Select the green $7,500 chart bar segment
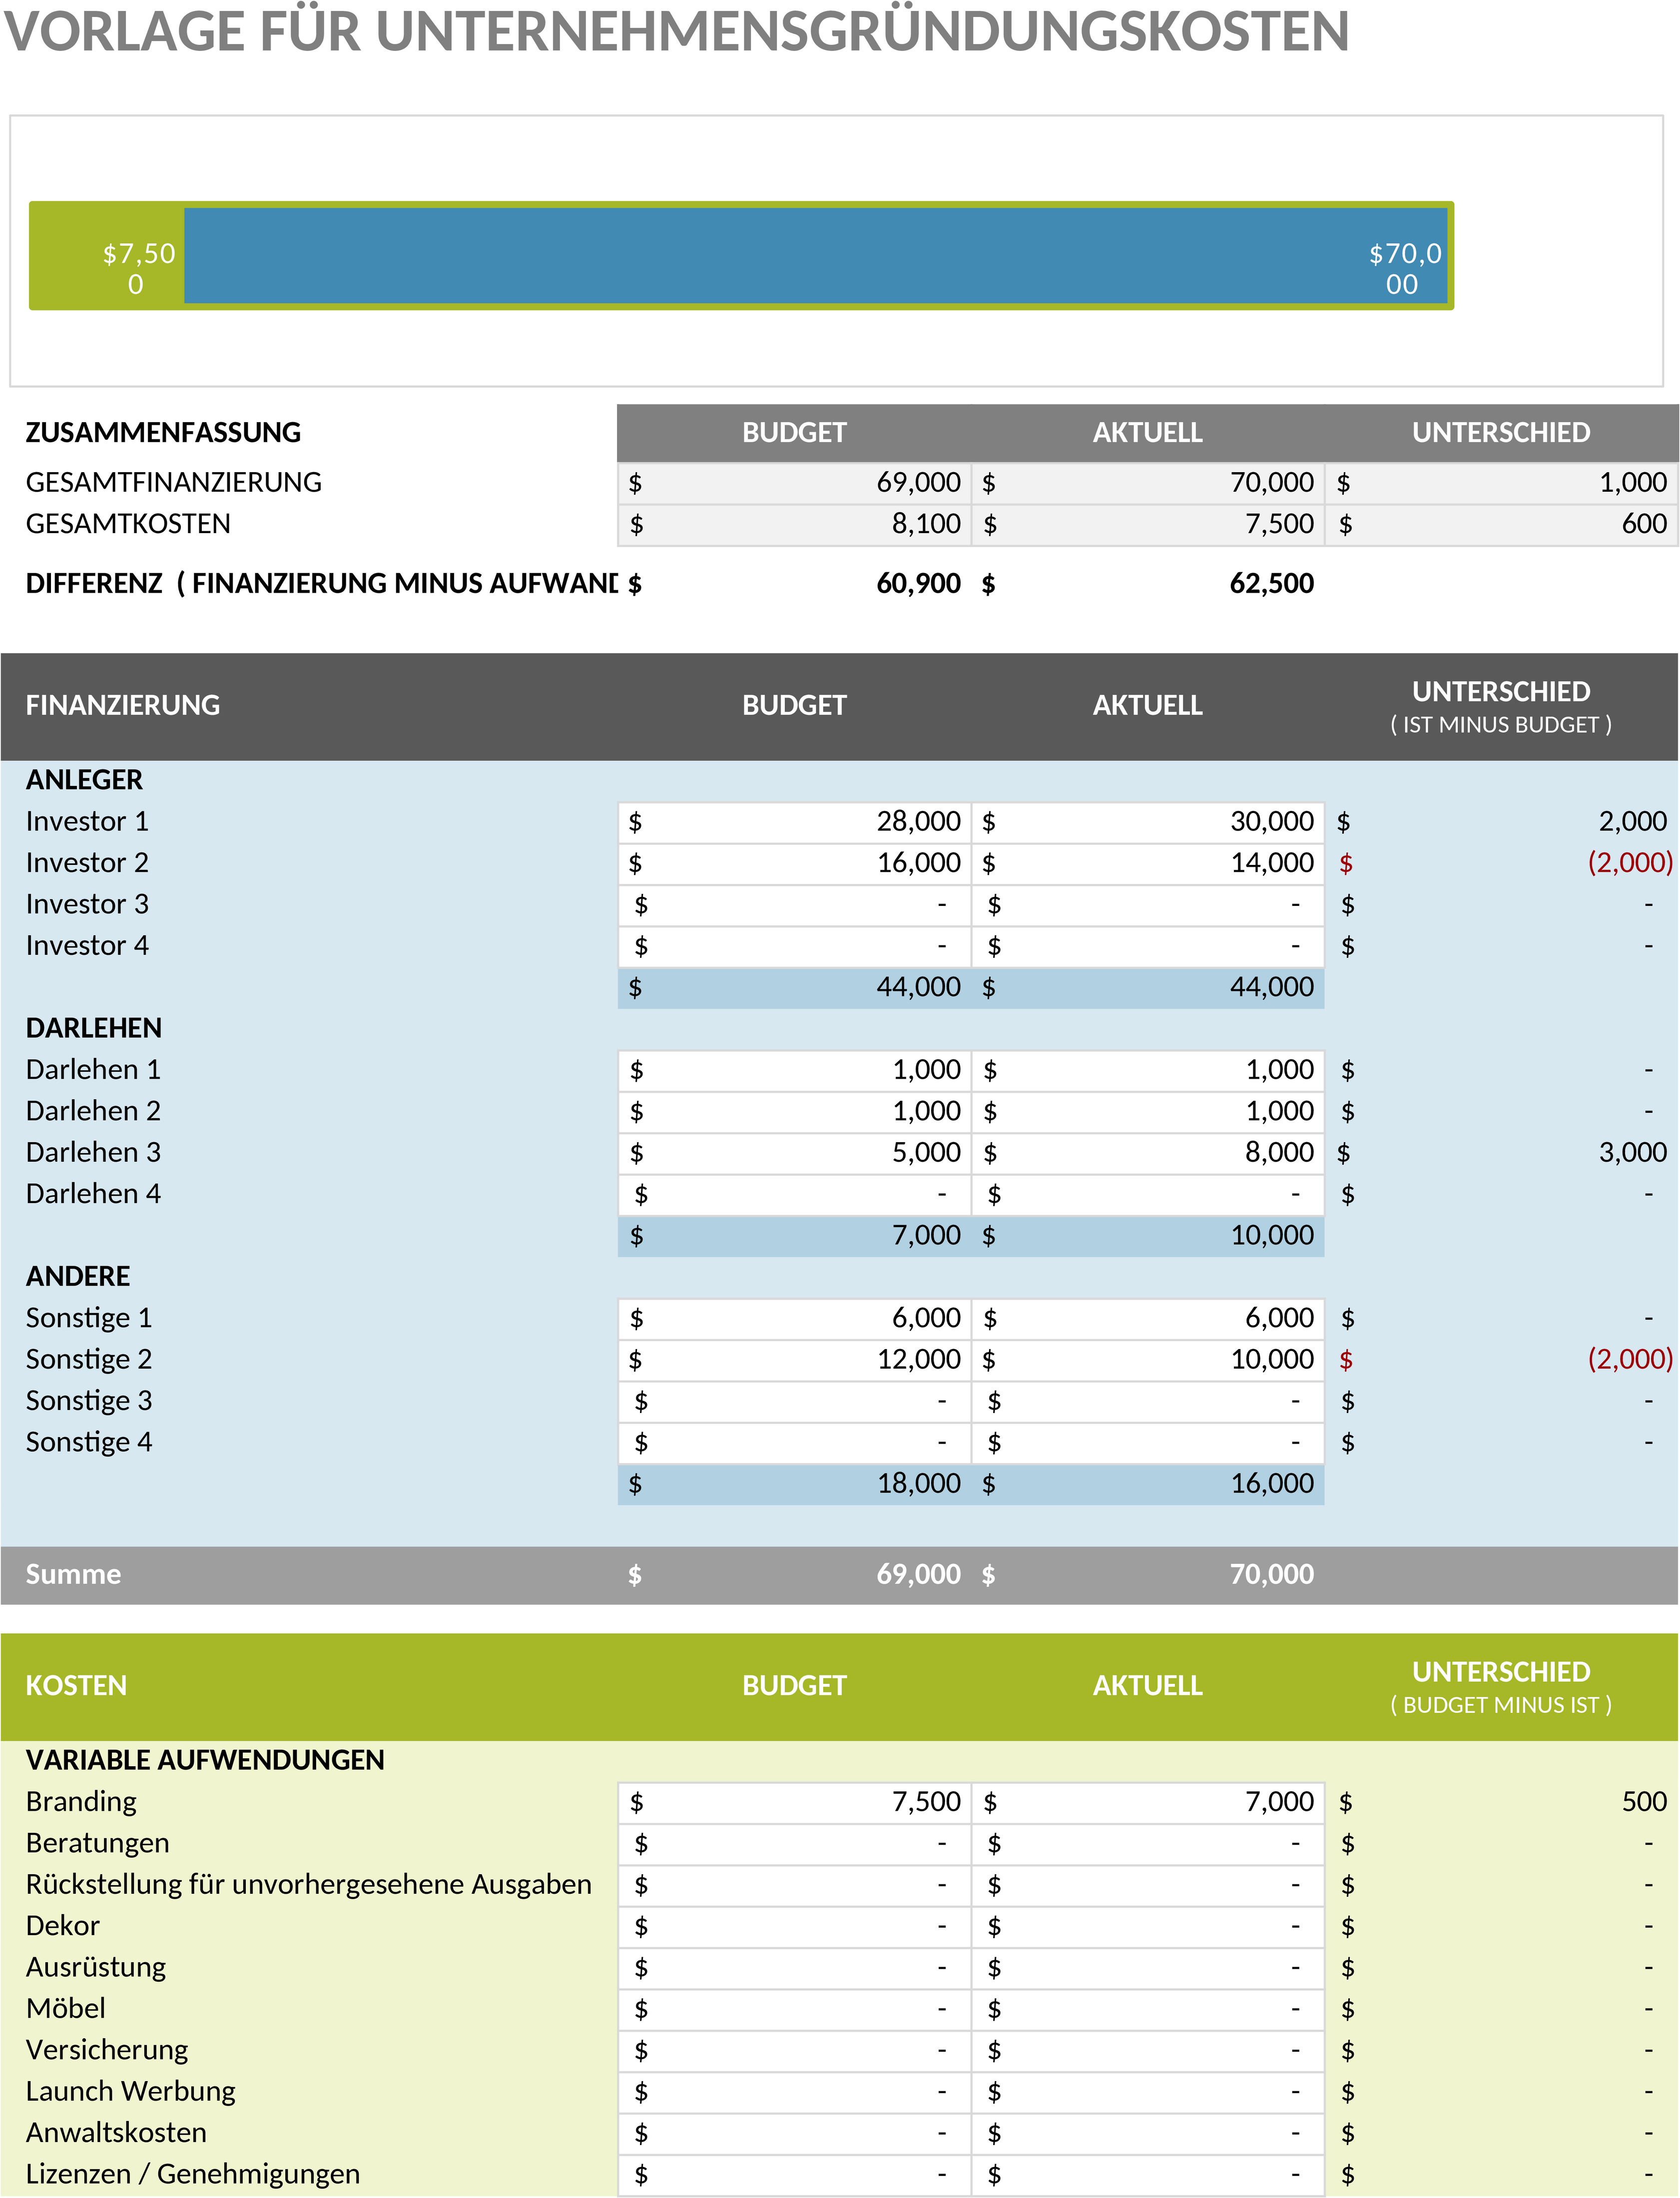This screenshot has width=1680, height=2198. 106,256
